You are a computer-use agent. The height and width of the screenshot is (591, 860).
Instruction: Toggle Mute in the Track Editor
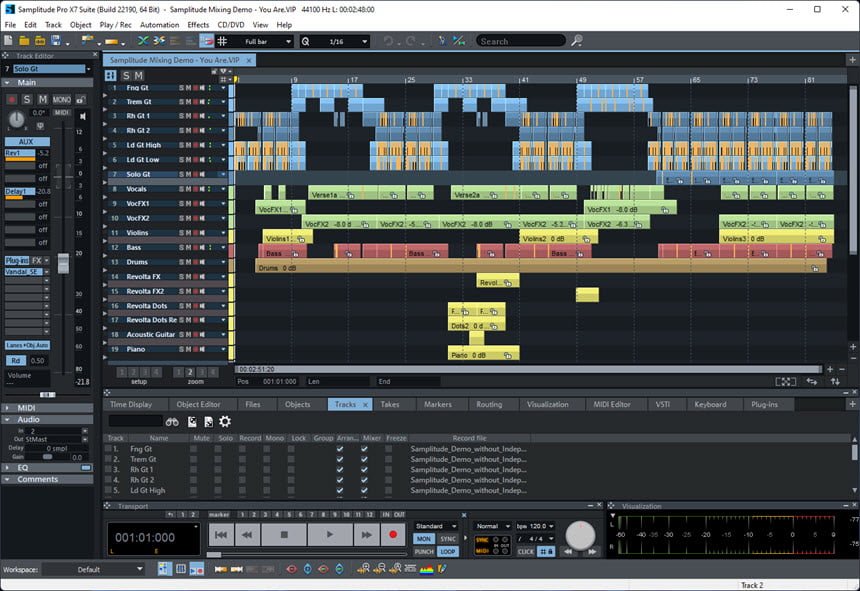[43, 99]
